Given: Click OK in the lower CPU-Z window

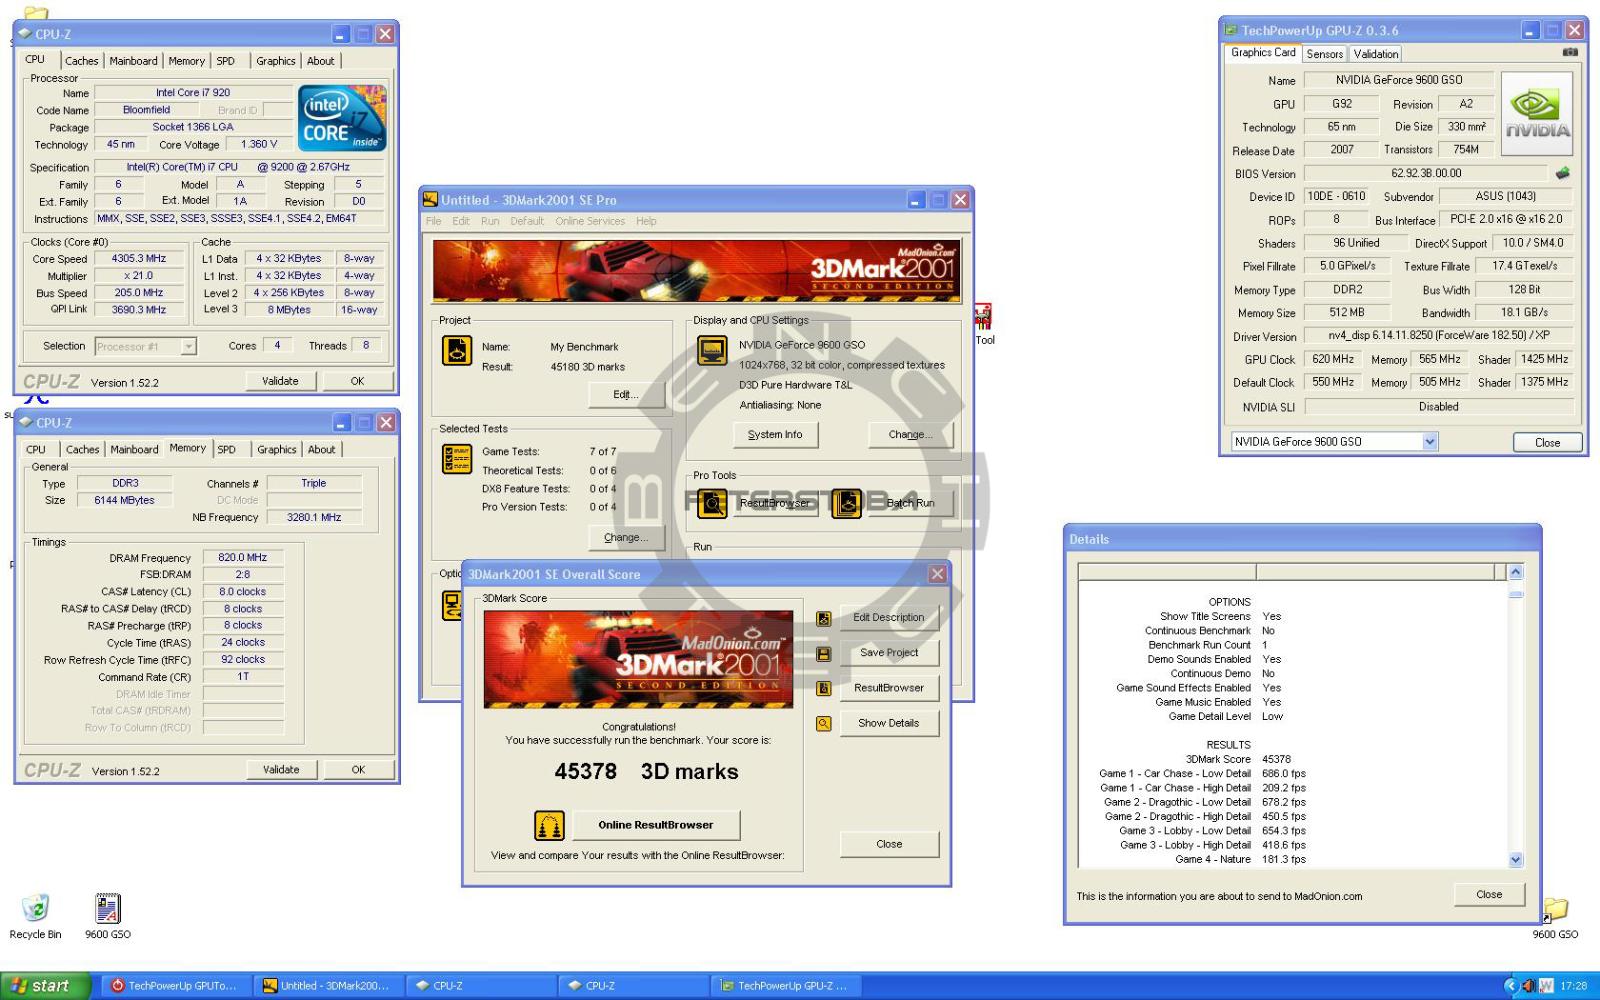Looking at the screenshot, I should [358, 770].
